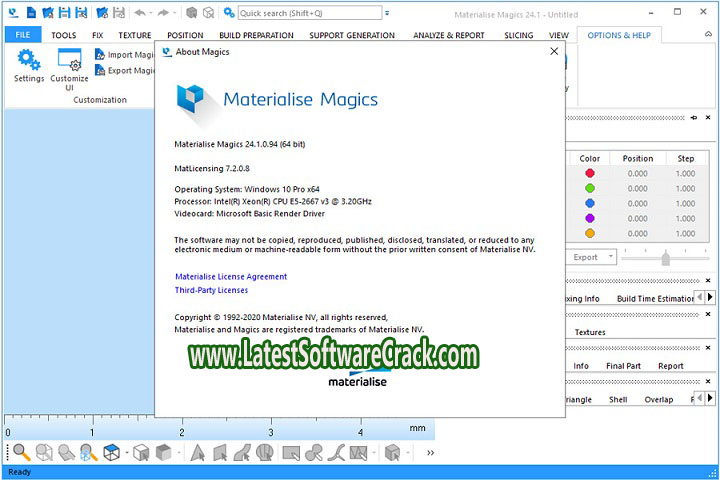Collapse the ribbon with the top-right arrow
The width and height of the screenshot is (720, 480).
point(709,34)
